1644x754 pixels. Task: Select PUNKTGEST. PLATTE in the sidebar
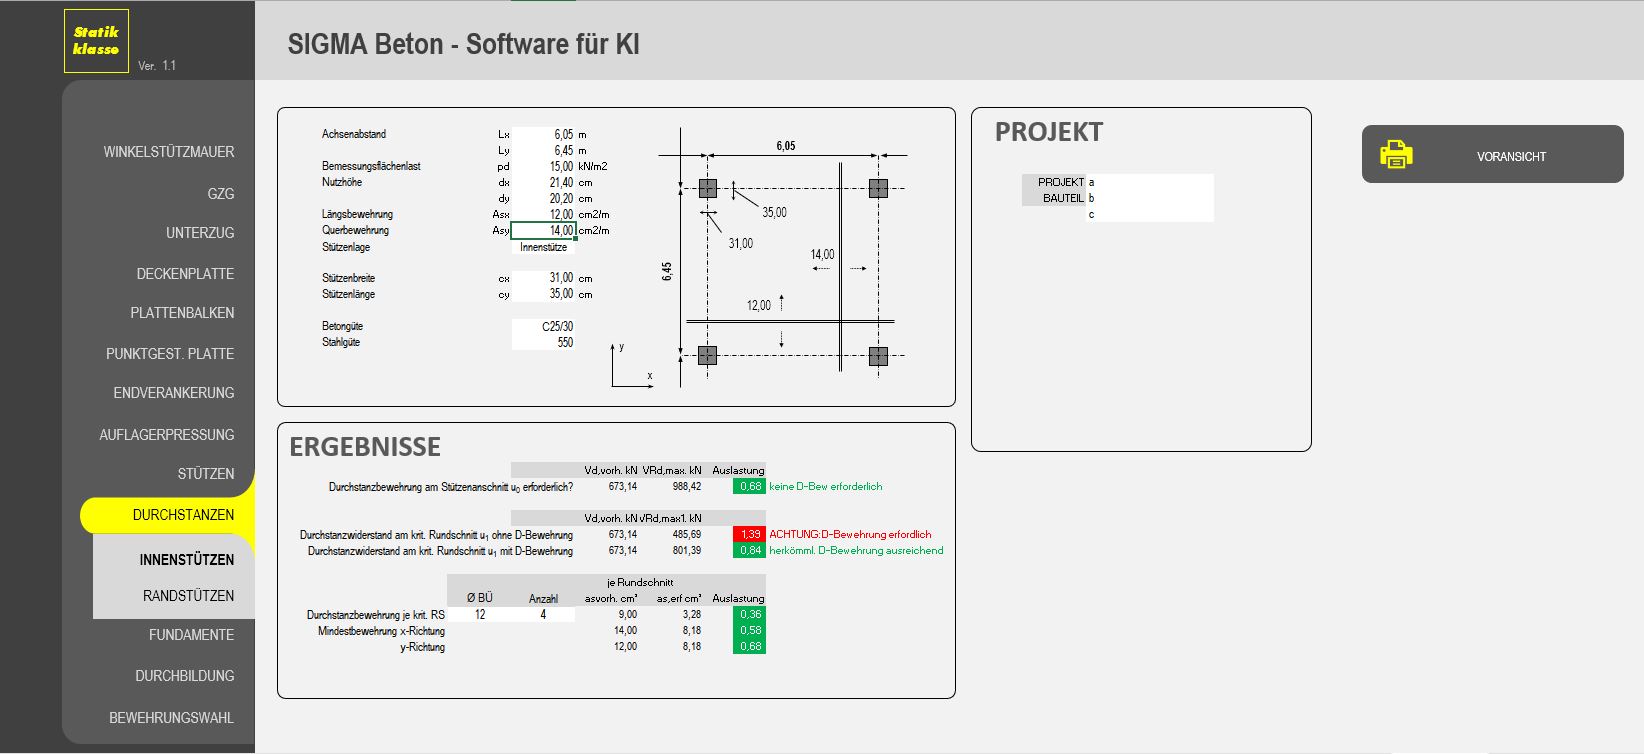169,354
